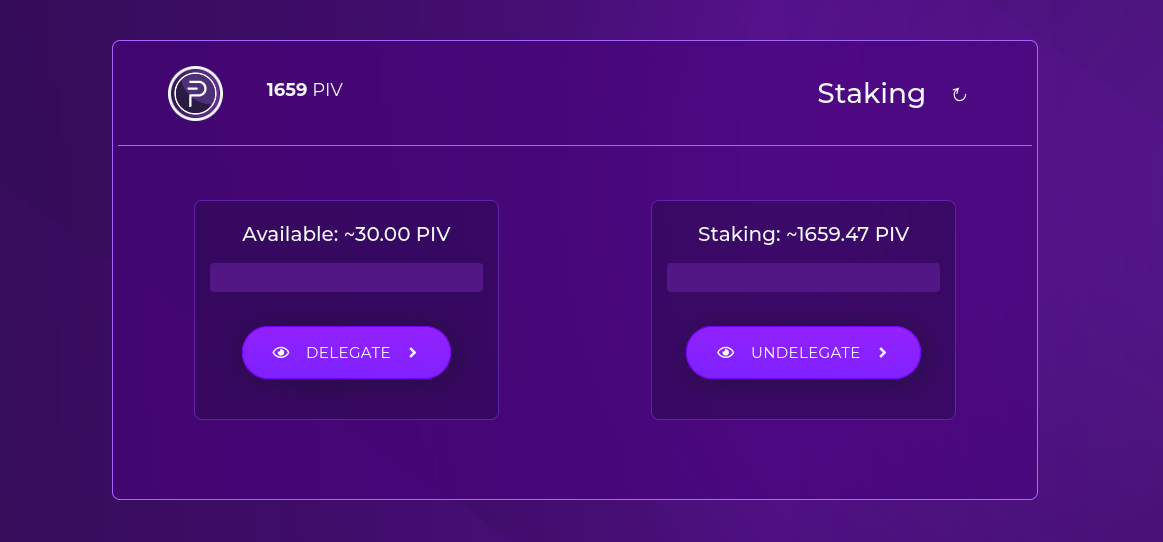This screenshot has height=542, width=1163.
Task: Focus the undelegate amount input field
Action: tap(803, 277)
